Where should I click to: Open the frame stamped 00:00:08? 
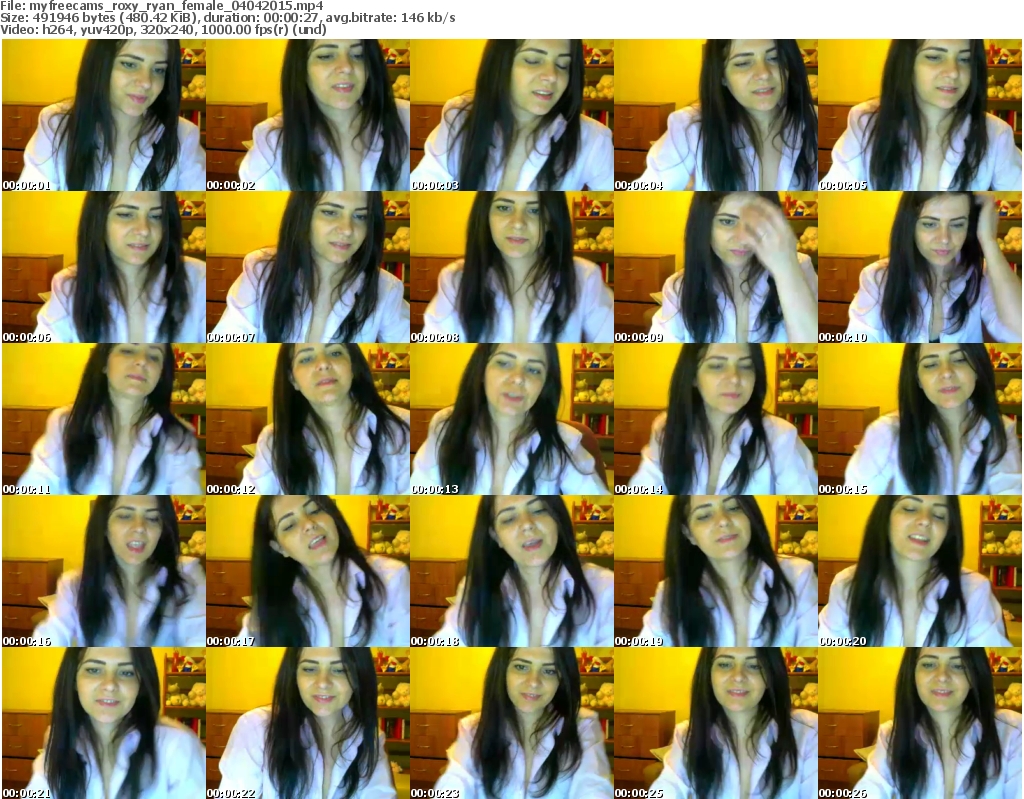[x=511, y=267]
